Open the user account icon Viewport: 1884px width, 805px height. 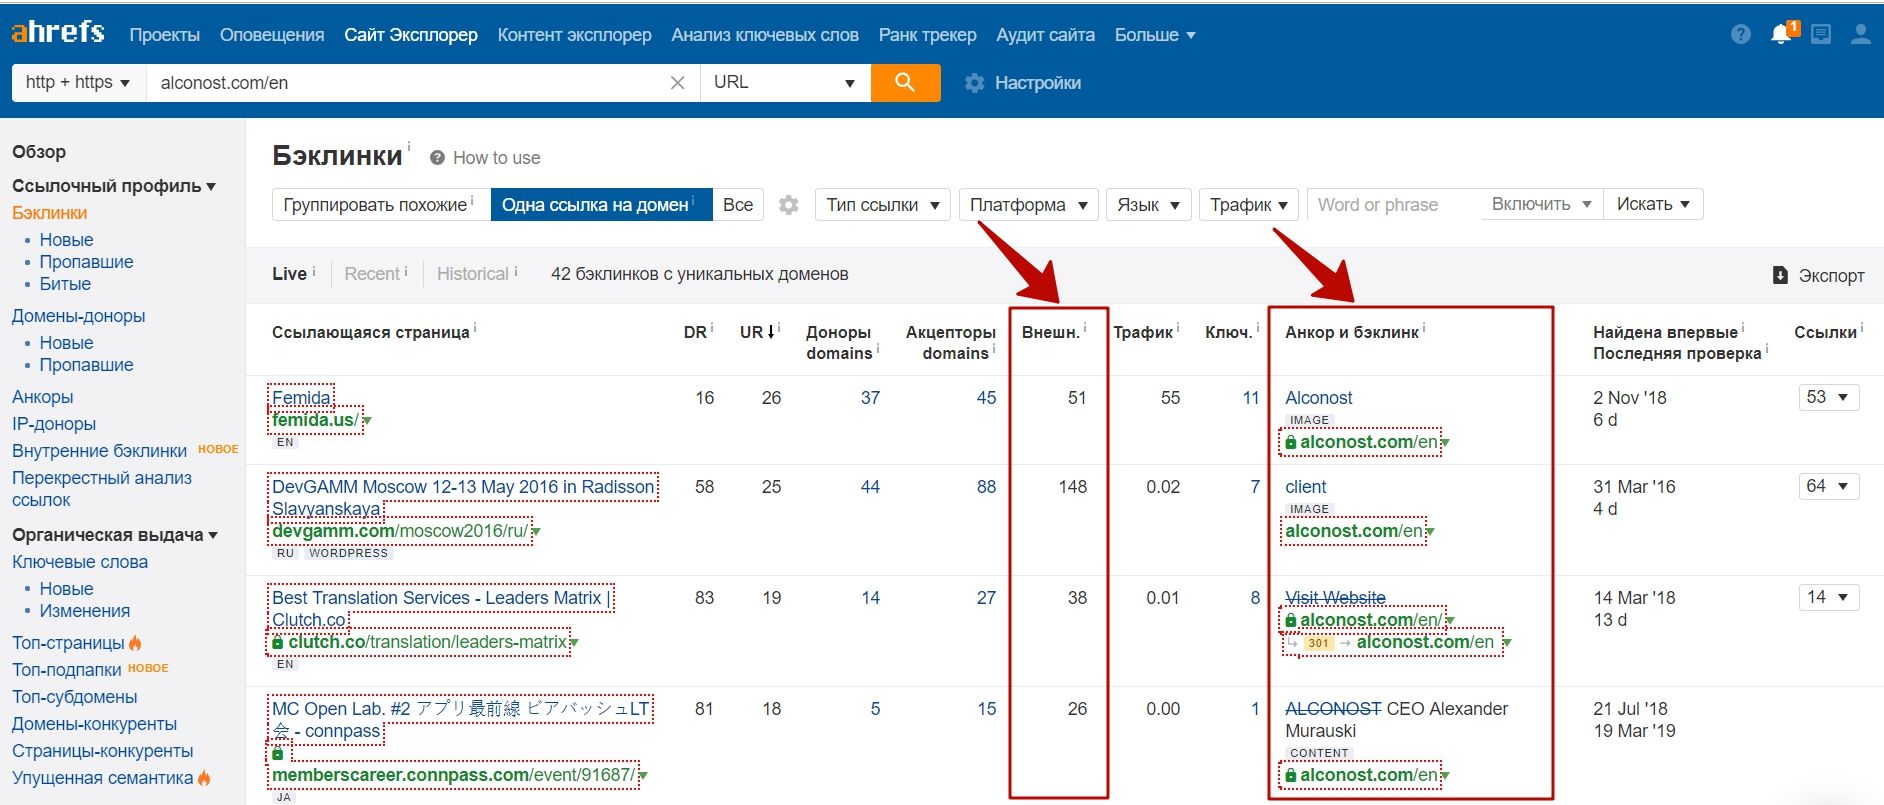tap(1860, 34)
